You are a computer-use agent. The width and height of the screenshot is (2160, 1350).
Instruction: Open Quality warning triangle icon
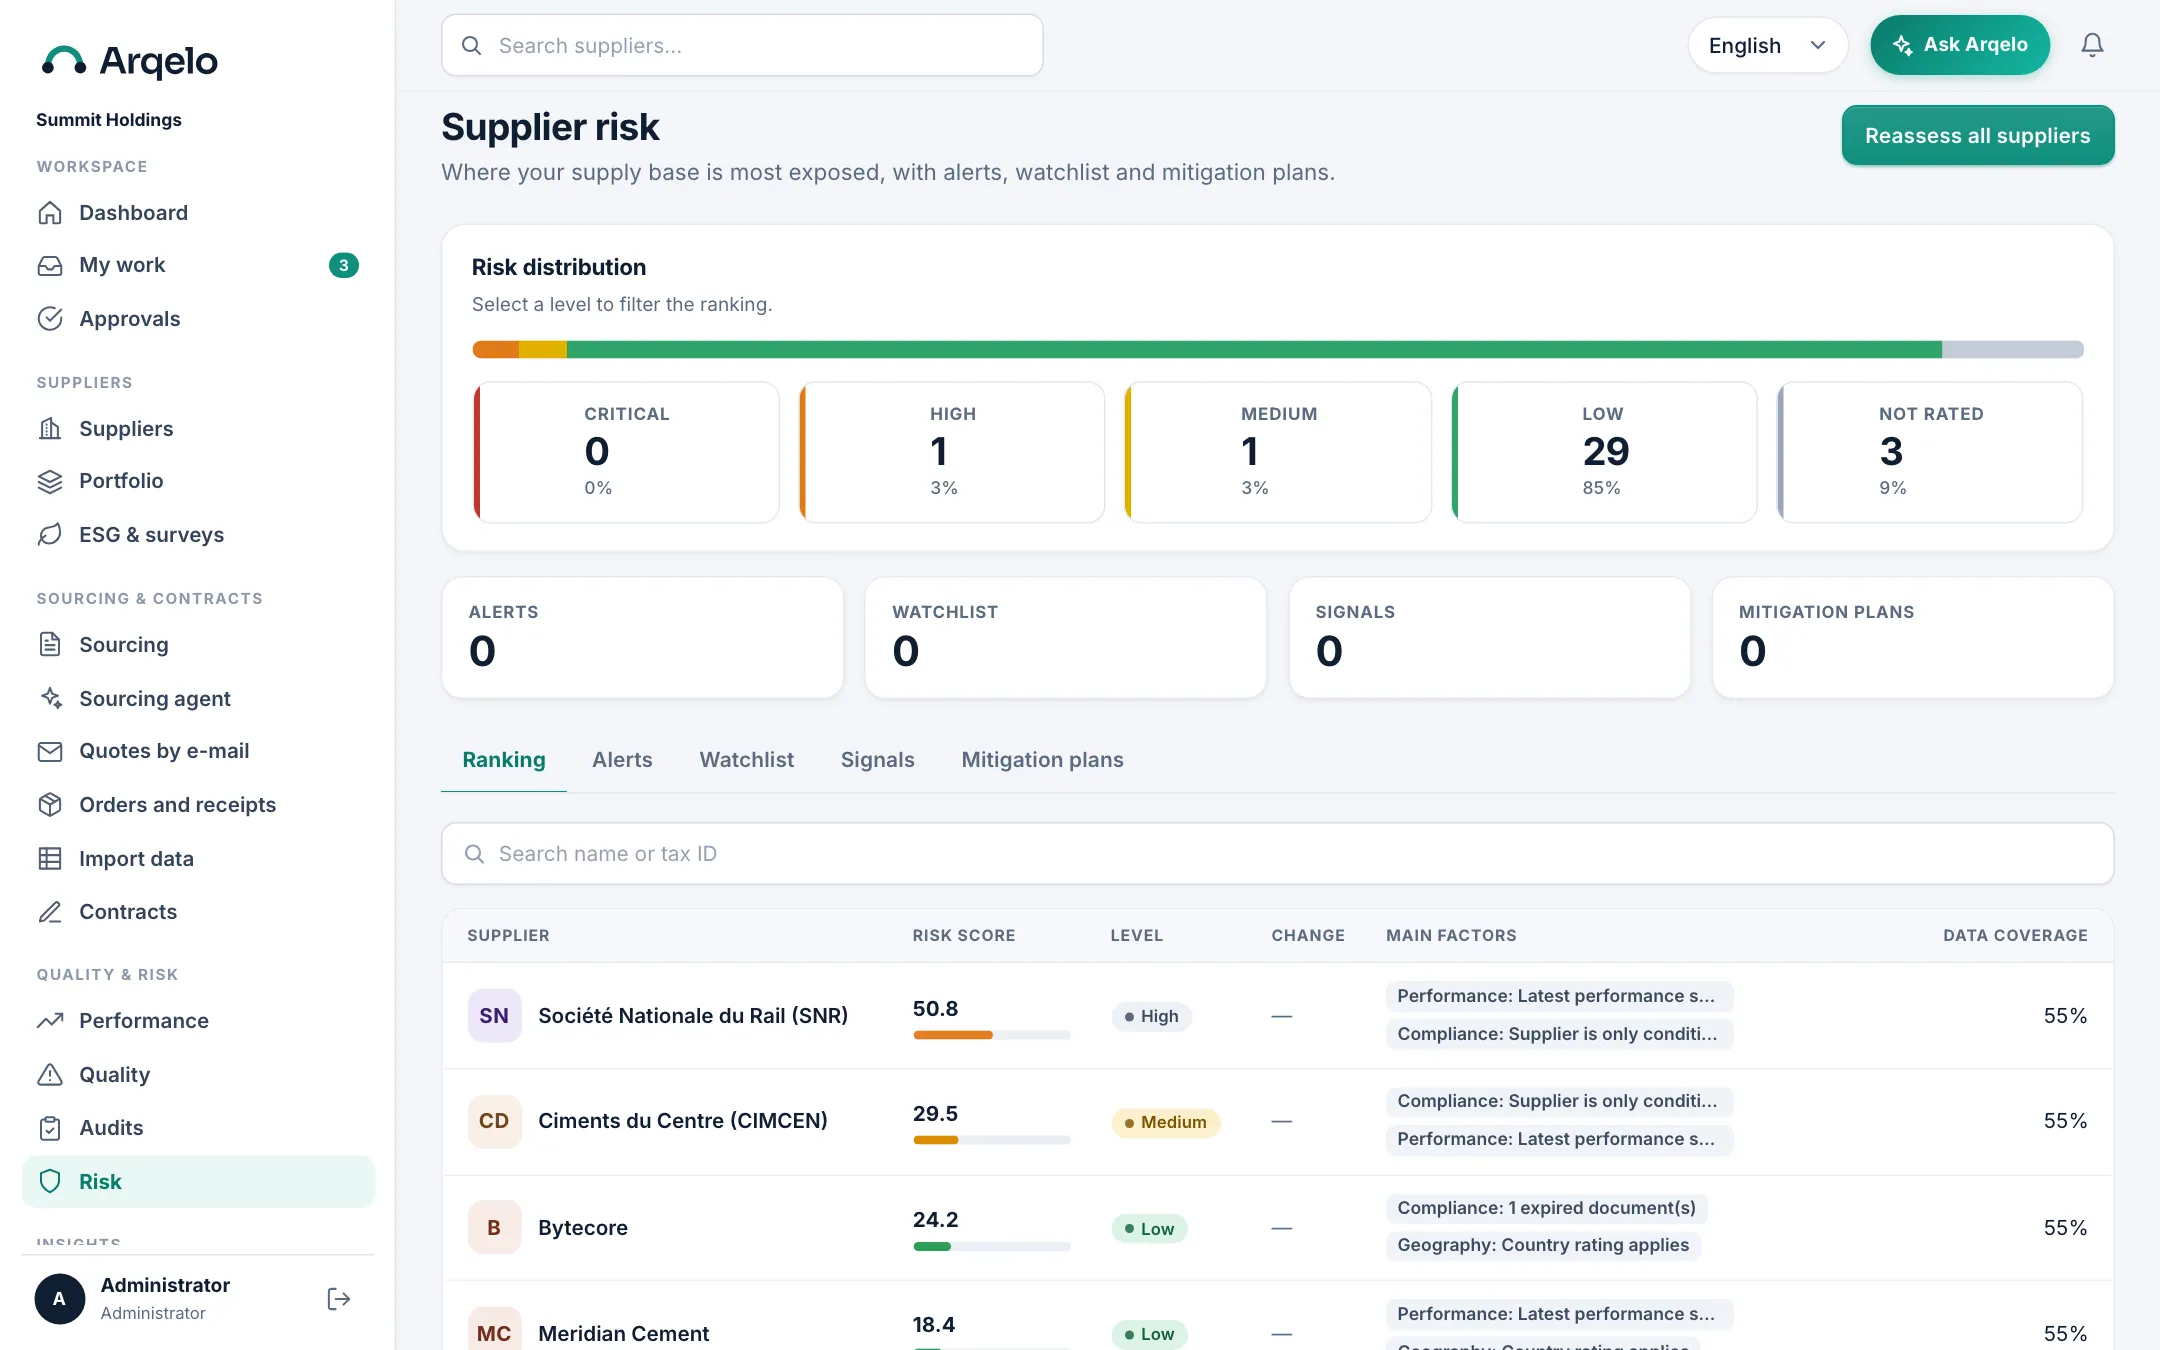click(x=50, y=1075)
